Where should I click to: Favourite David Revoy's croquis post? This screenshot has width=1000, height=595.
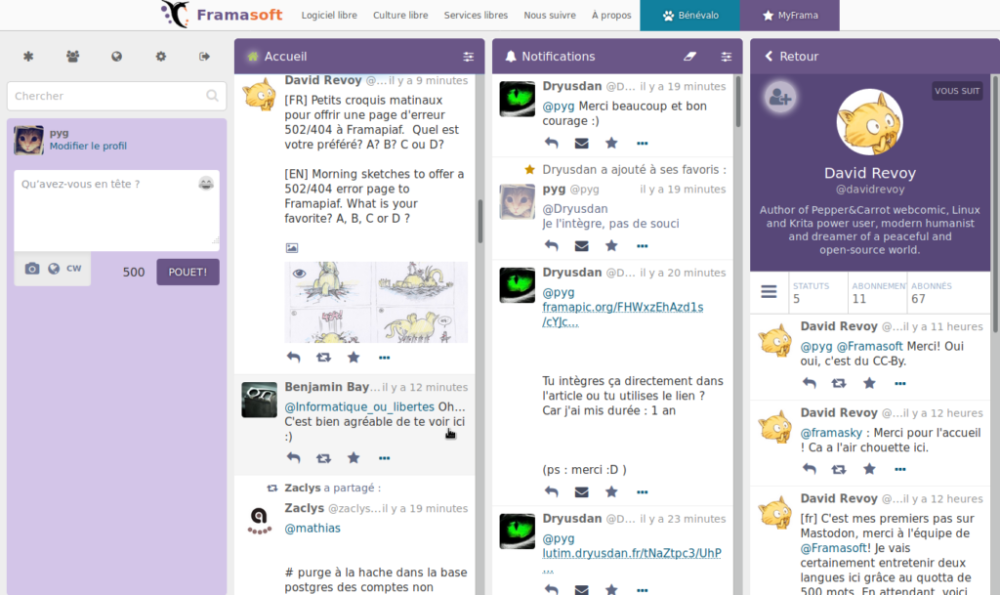[x=353, y=357]
